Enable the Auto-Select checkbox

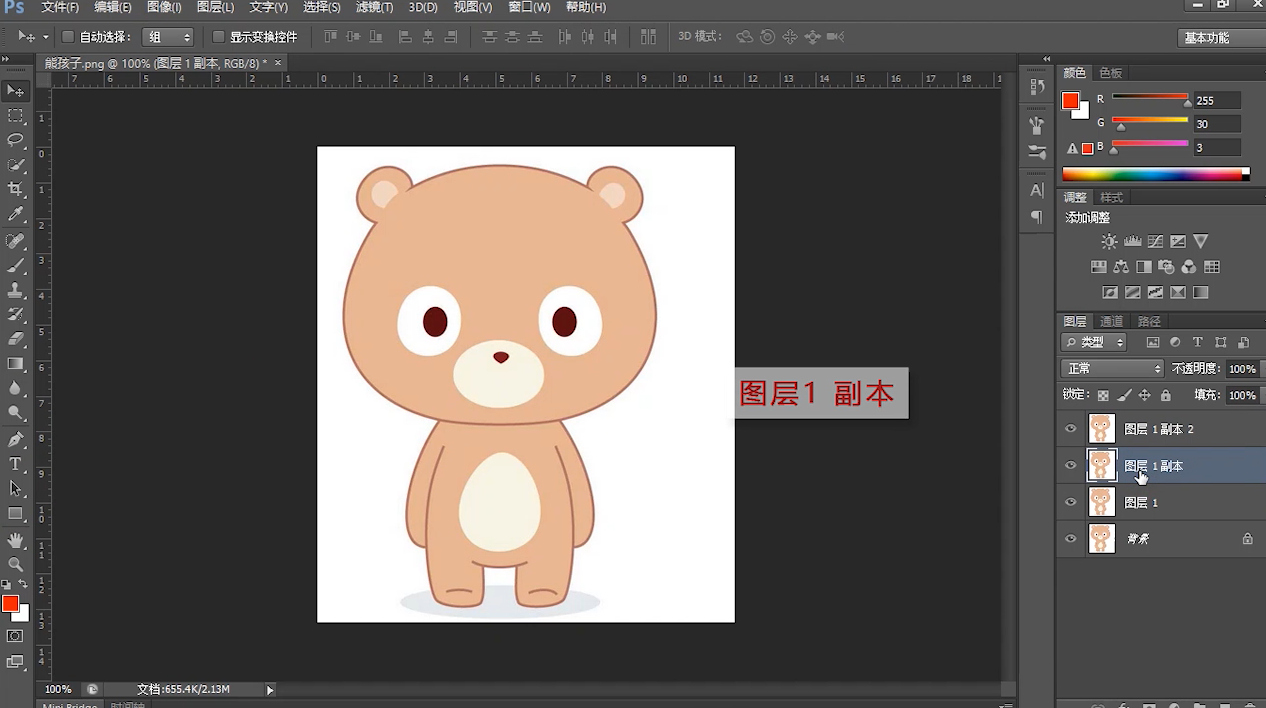(68, 37)
